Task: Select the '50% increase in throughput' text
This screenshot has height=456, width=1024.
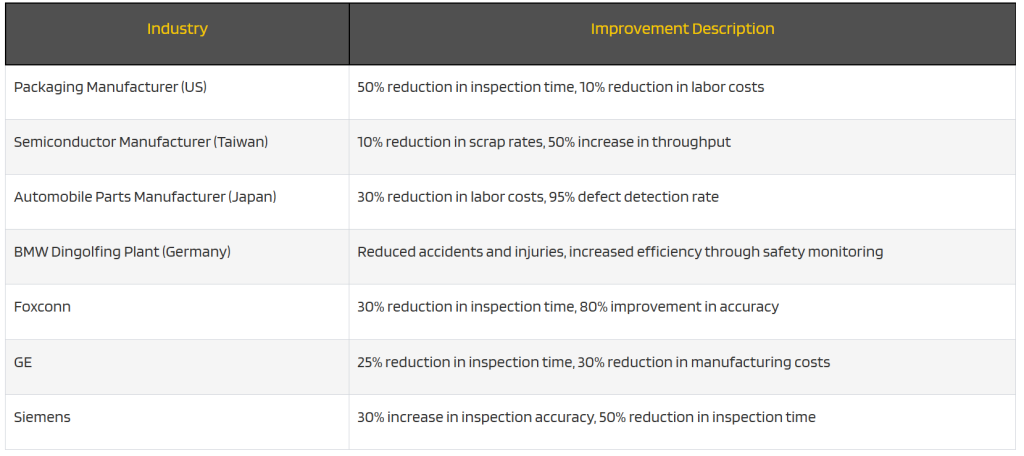Action: tap(639, 142)
